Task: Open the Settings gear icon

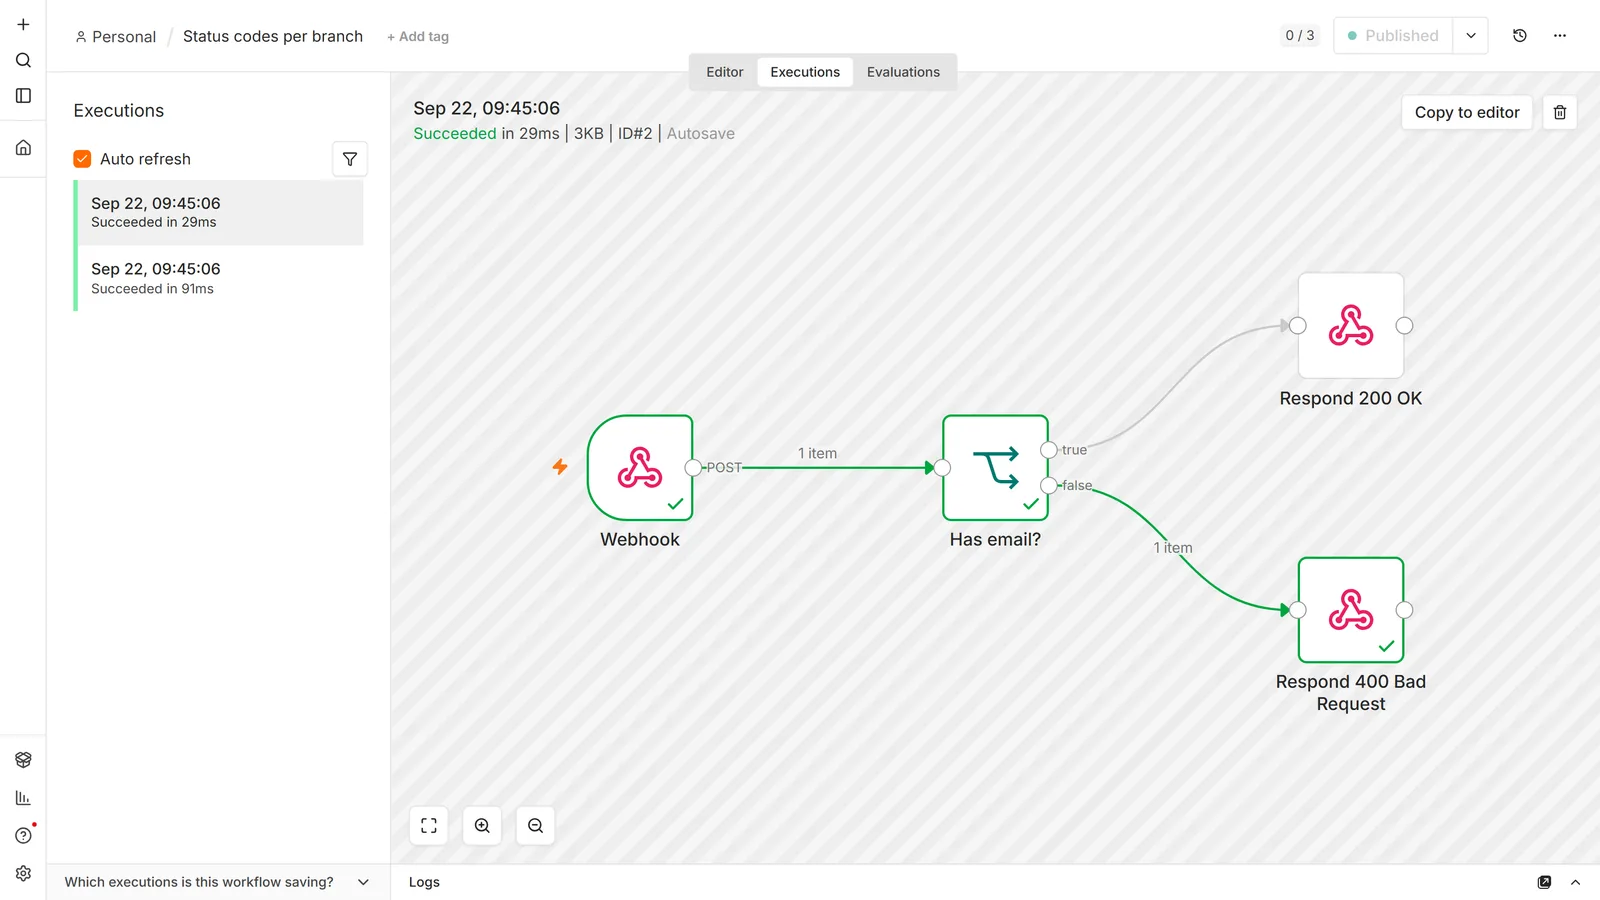Action: (23, 874)
